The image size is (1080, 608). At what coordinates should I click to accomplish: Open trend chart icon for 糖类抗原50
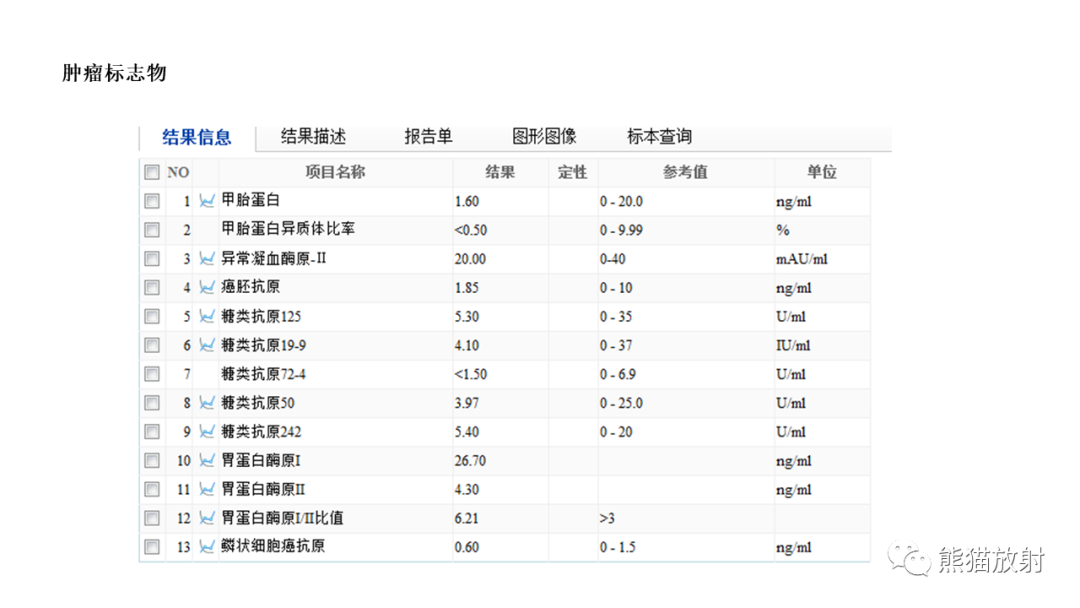[x=207, y=403]
